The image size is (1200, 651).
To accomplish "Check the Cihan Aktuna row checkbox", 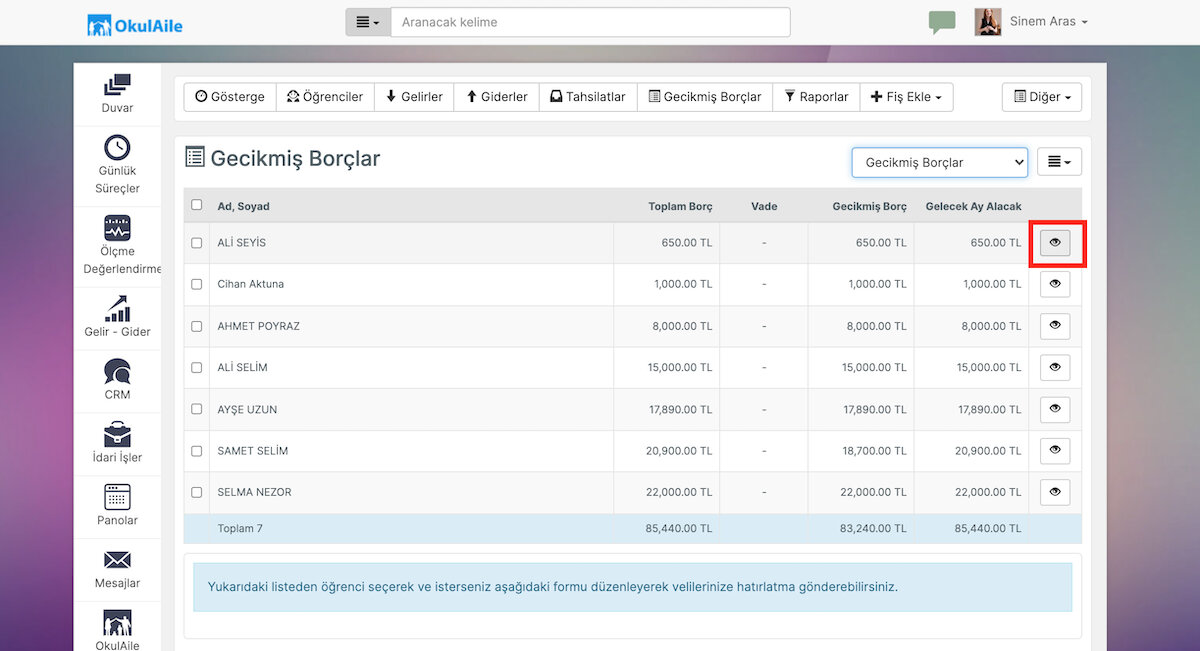I will (x=196, y=284).
